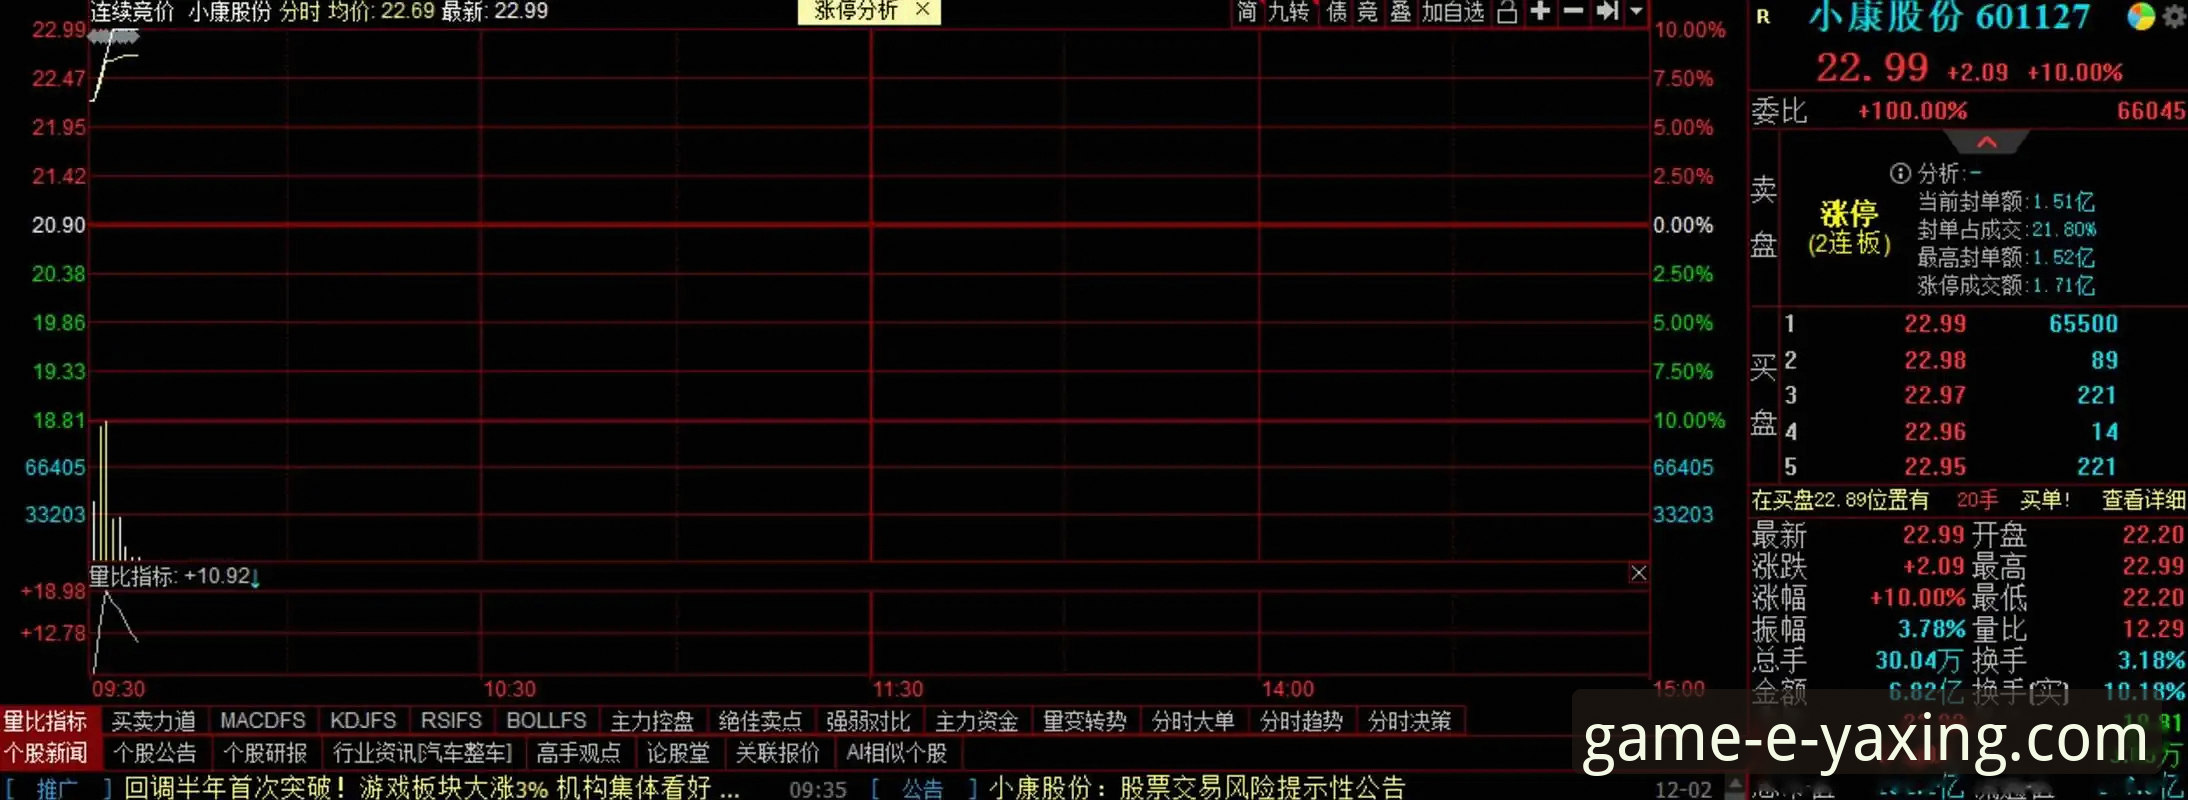This screenshot has width=2188, height=800.
Task: Open the chart toolbar dropdown arrow
Action: click(x=1636, y=11)
